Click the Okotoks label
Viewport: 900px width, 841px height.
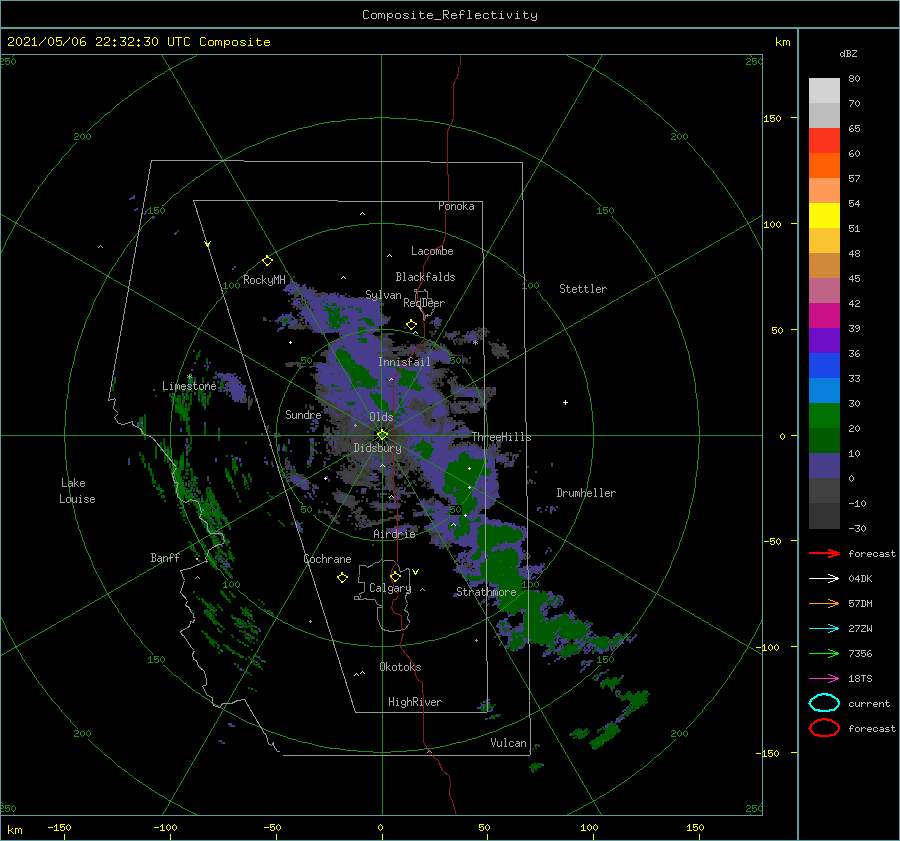coord(400,667)
